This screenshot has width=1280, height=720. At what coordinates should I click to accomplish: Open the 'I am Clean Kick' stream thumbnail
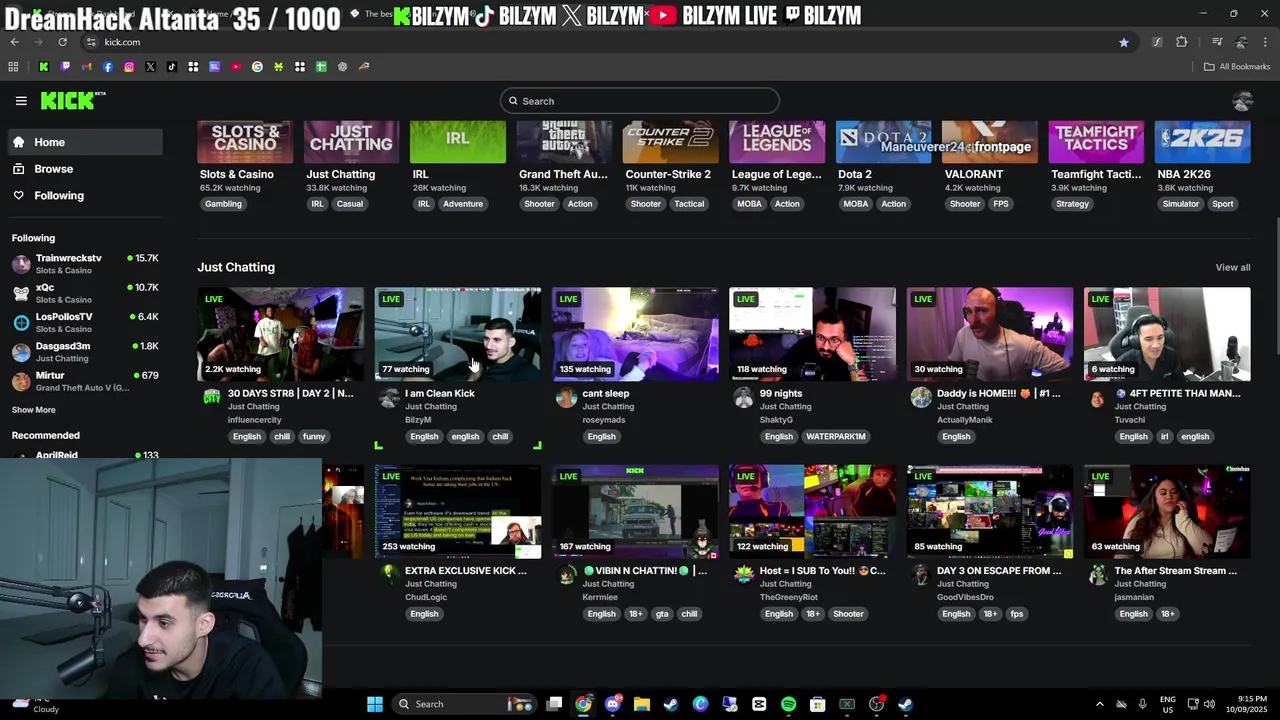(458, 334)
